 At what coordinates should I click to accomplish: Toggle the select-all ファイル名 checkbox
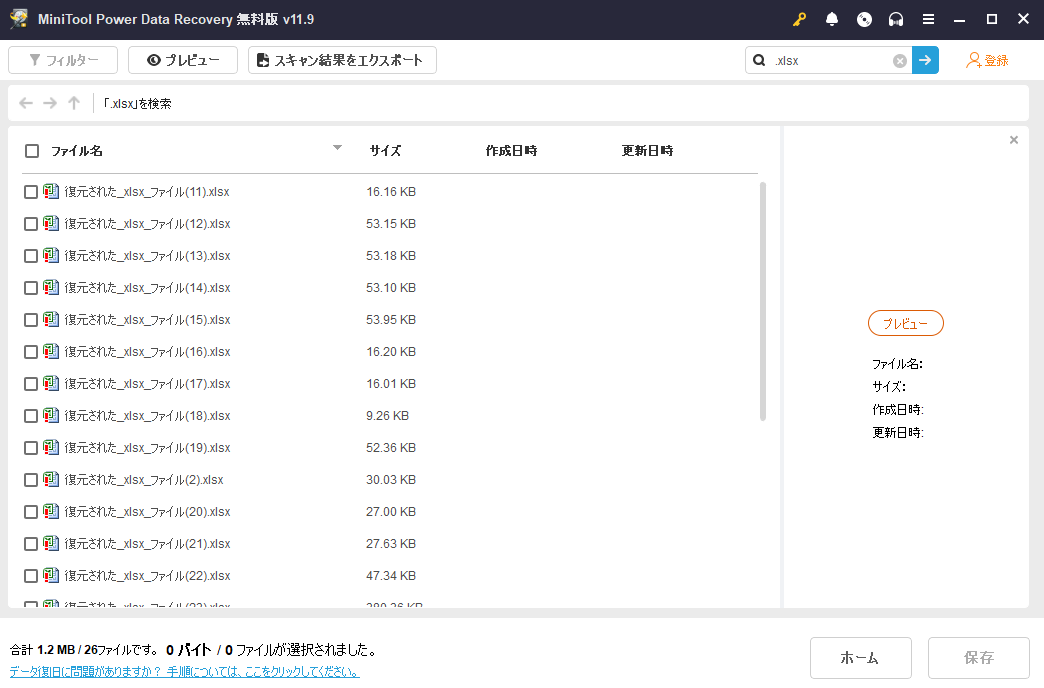pyautogui.click(x=32, y=151)
